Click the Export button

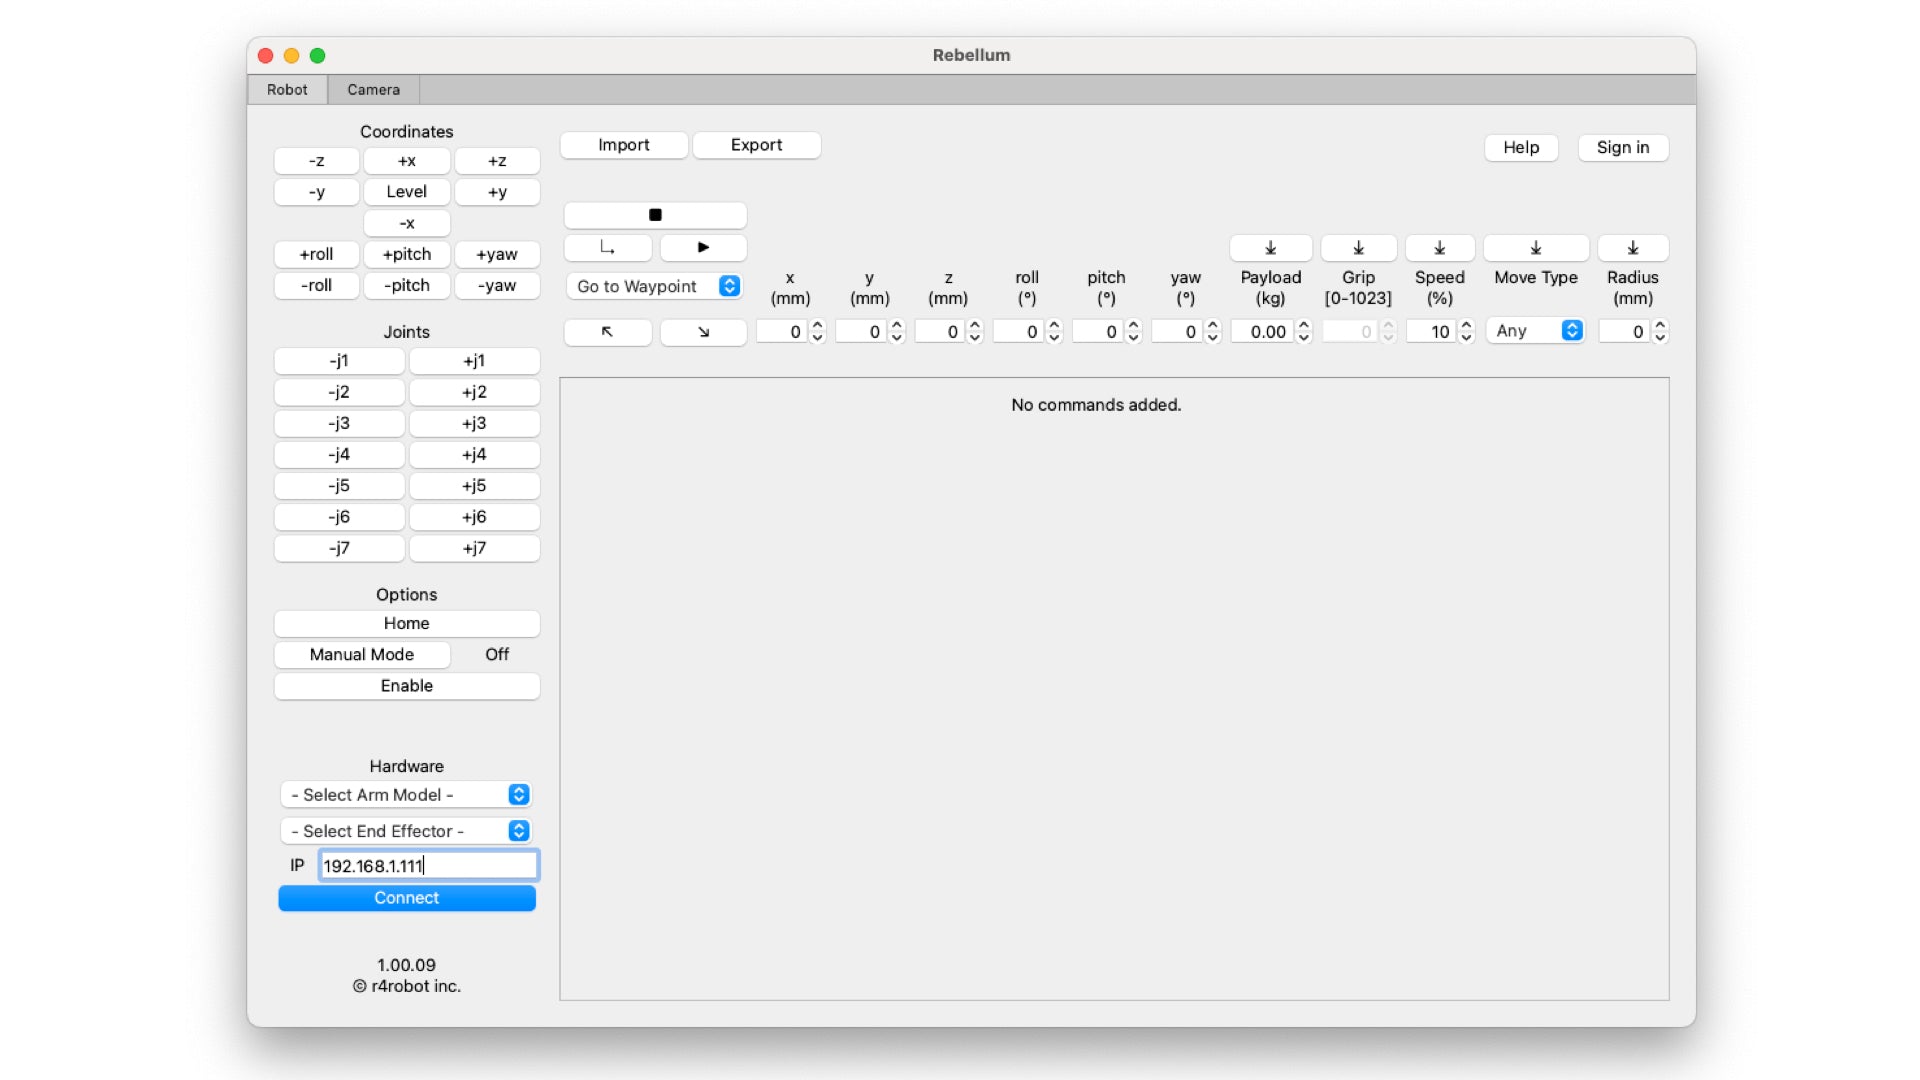[x=756, y=145]
